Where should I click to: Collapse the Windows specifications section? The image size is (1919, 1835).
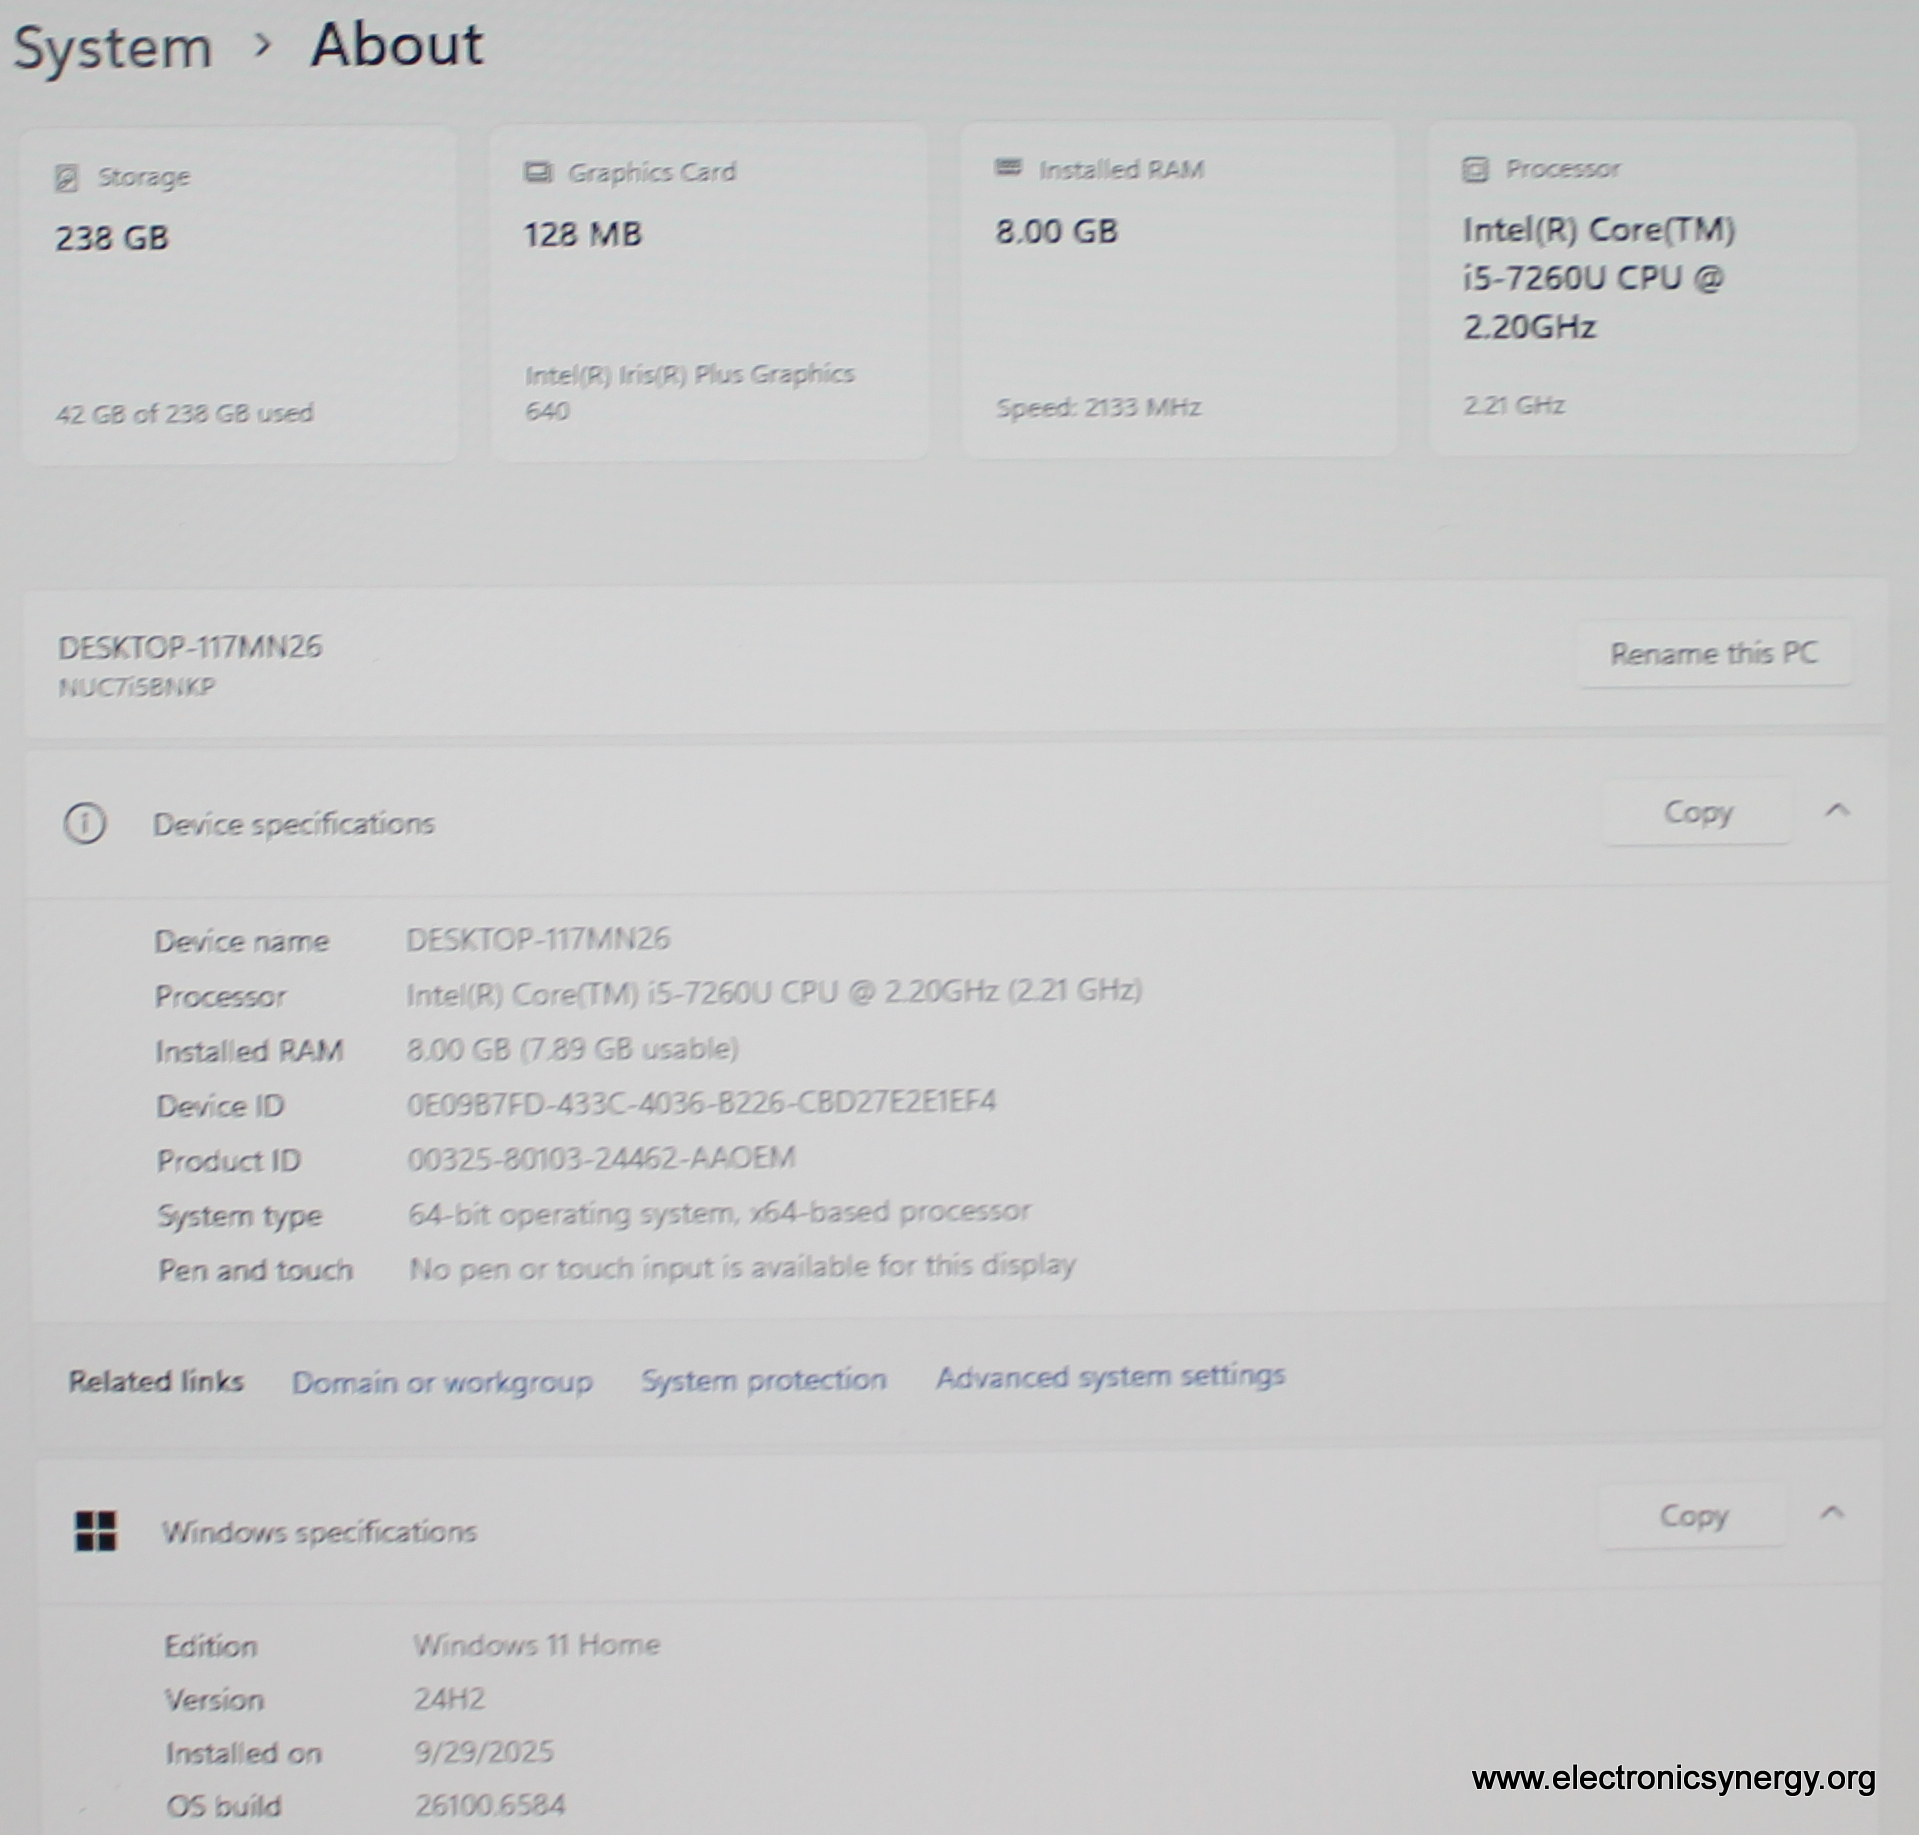pos(1832,1514)
